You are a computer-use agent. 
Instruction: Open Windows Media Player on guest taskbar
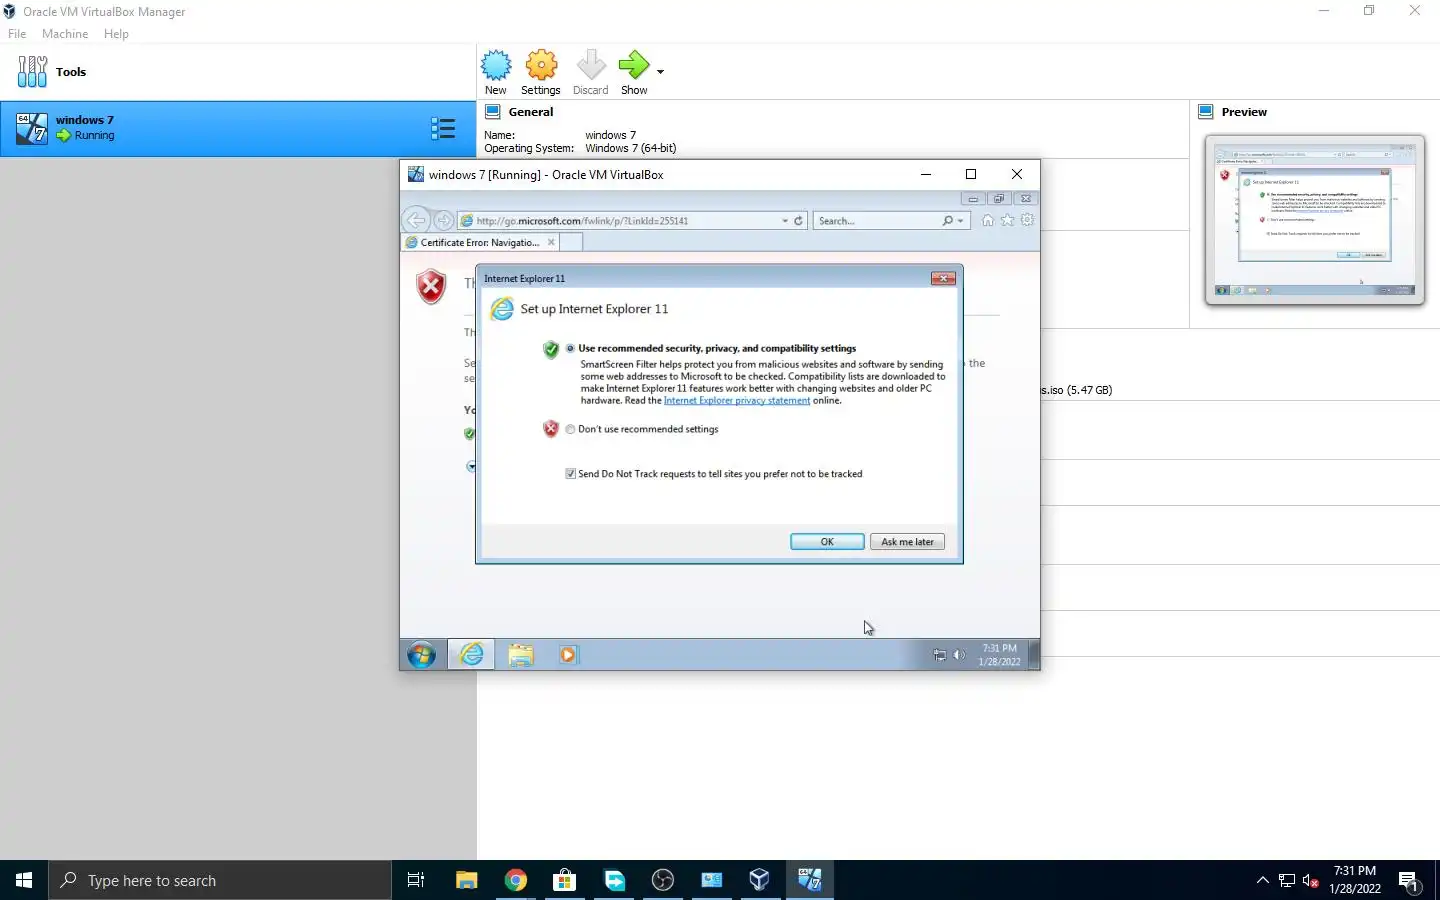(568, 655)
